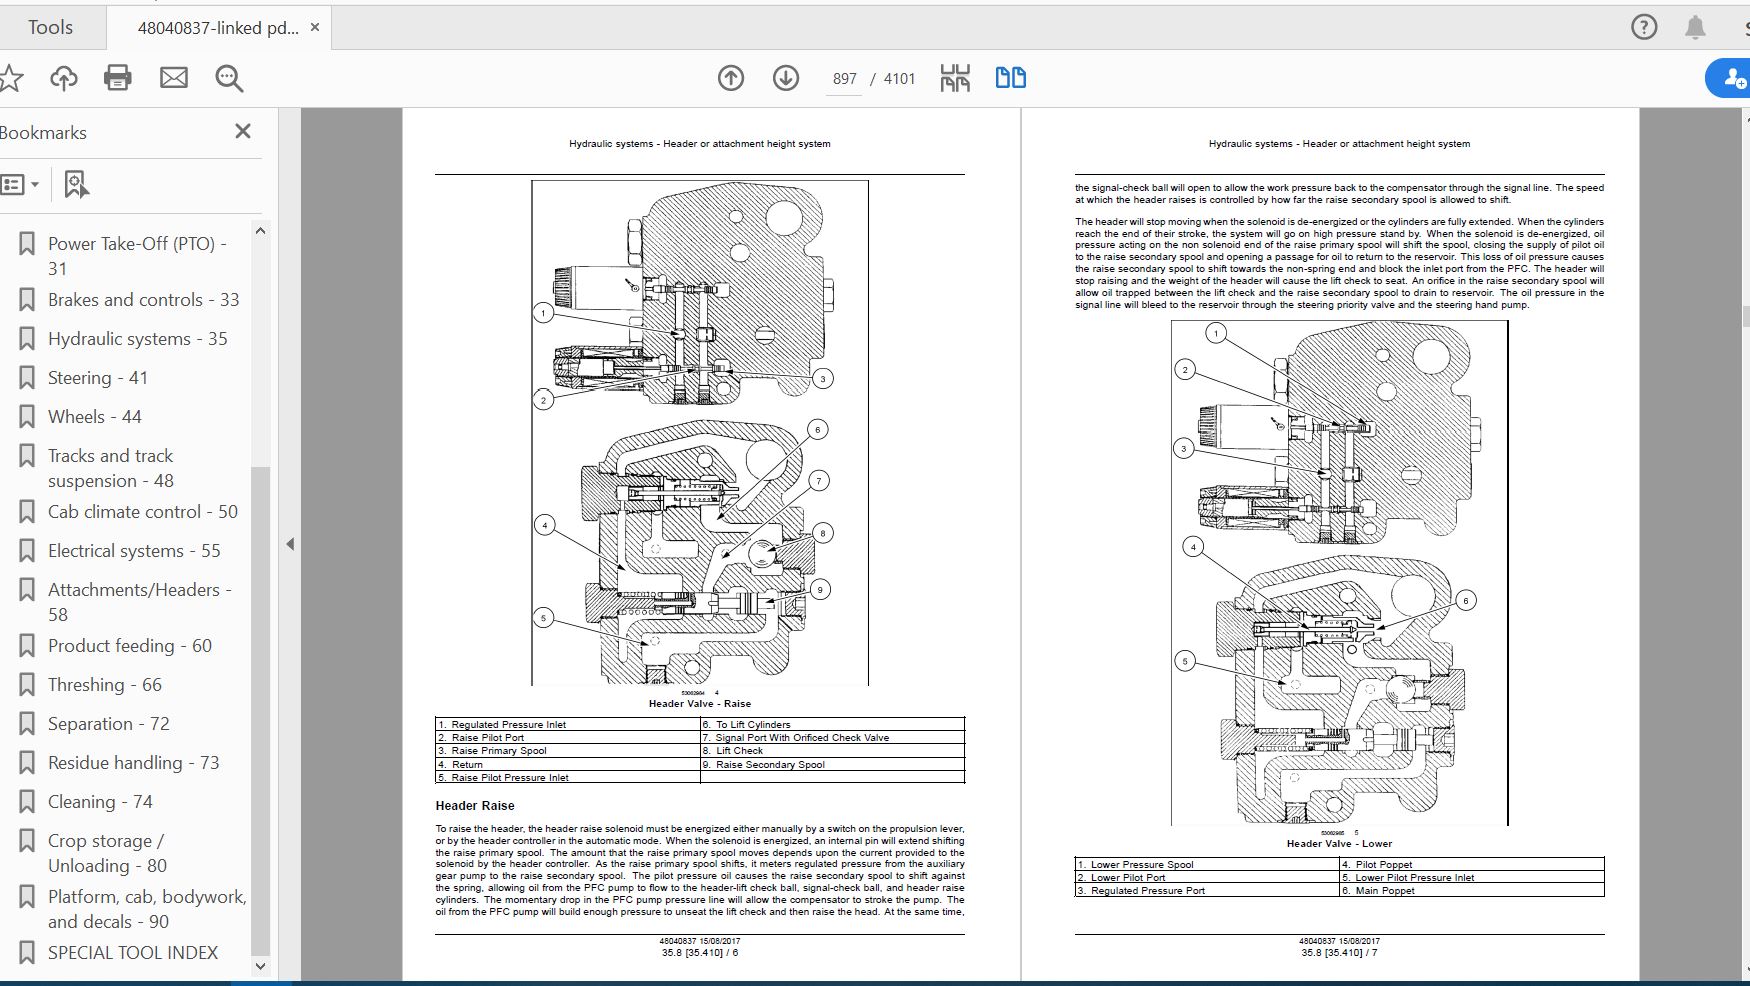Screen dimensions: 1750x986
Task: Close the Bookmarks panel
Action: click(x=242, y=131)
